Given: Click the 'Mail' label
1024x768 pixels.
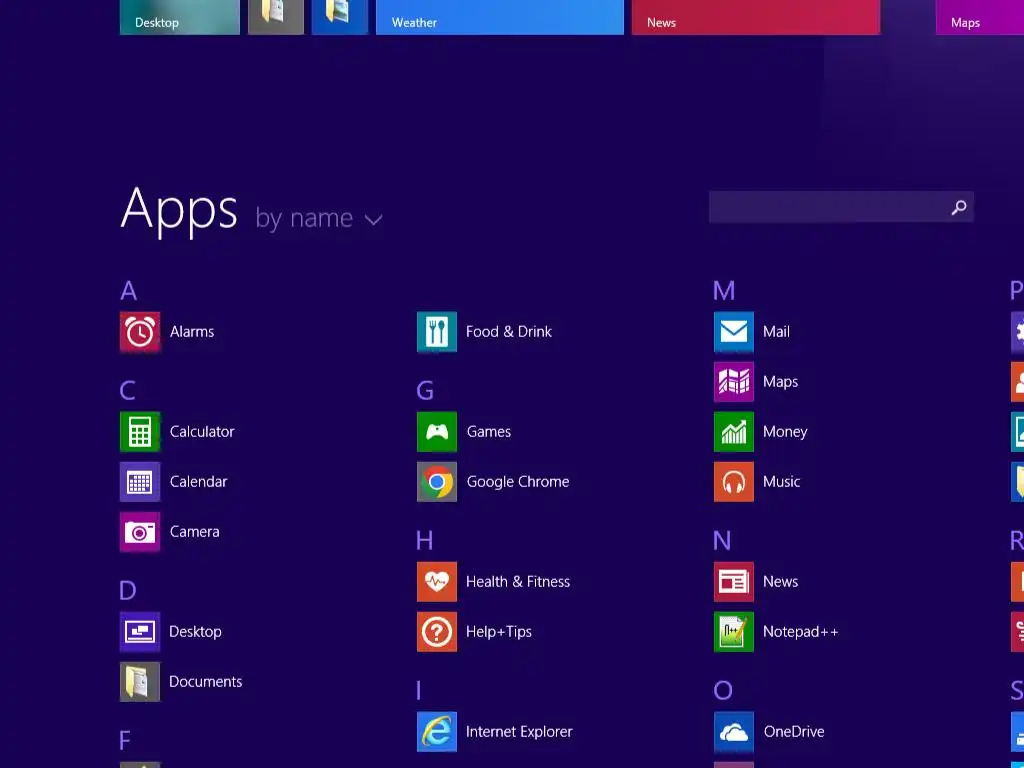Looking at the screenshot, I should coord(776,332).
